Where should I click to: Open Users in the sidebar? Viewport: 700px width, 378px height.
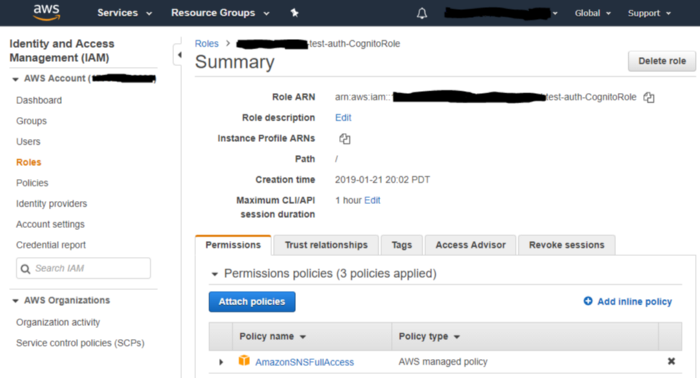point(28,141)
